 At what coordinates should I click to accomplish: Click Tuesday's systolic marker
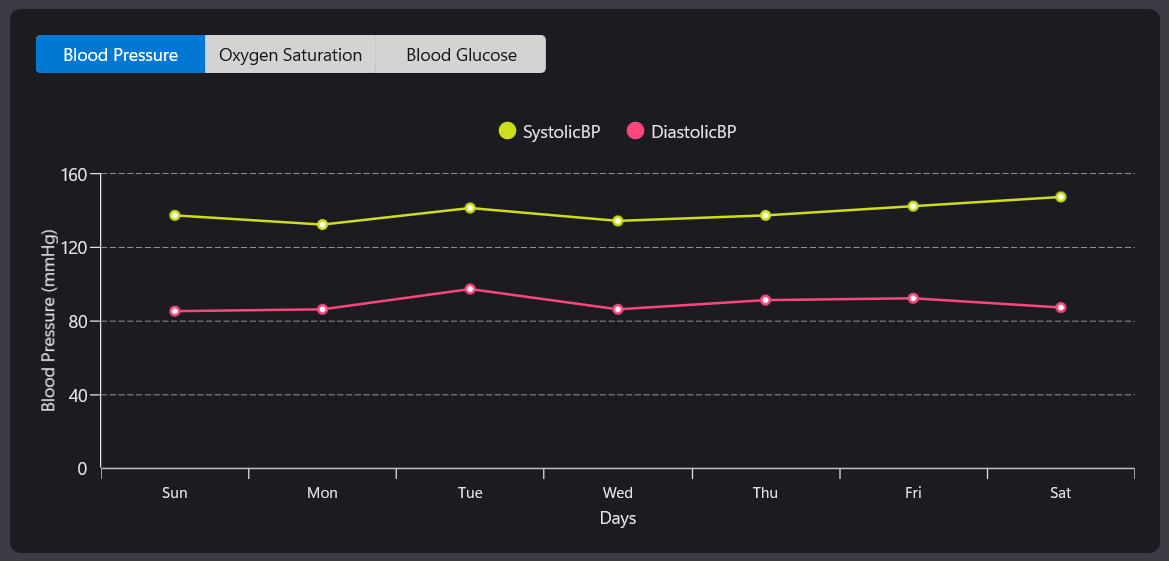tap(470, 208)
